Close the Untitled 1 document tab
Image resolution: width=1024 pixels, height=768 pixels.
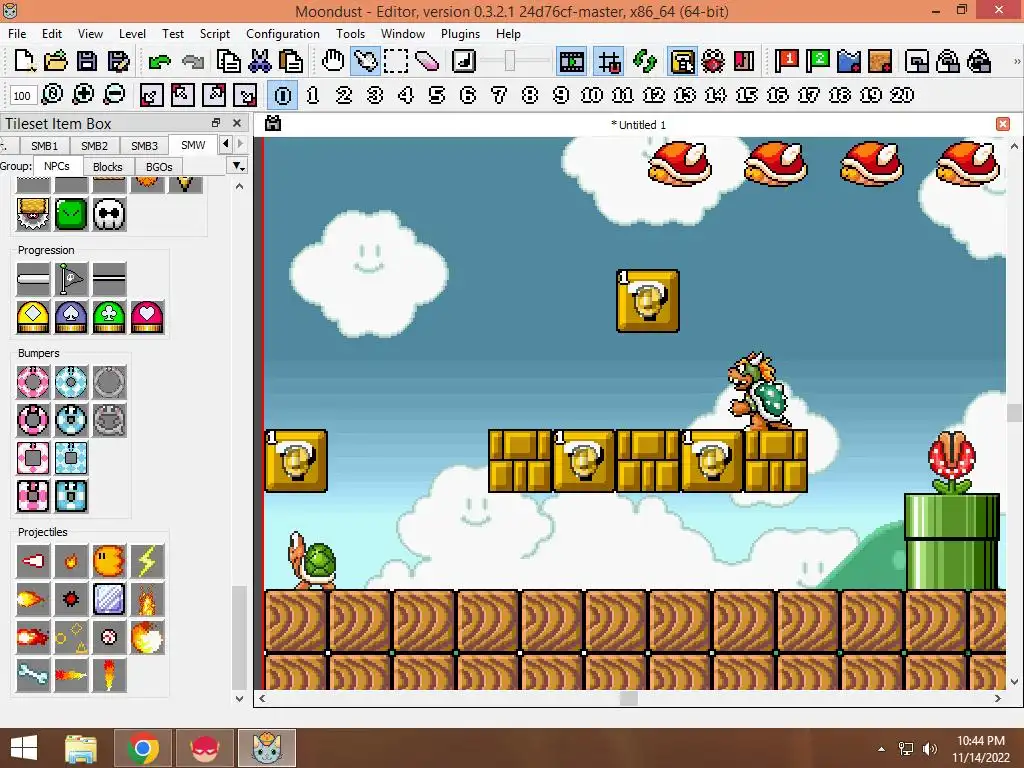click(x=1003, y=124)
